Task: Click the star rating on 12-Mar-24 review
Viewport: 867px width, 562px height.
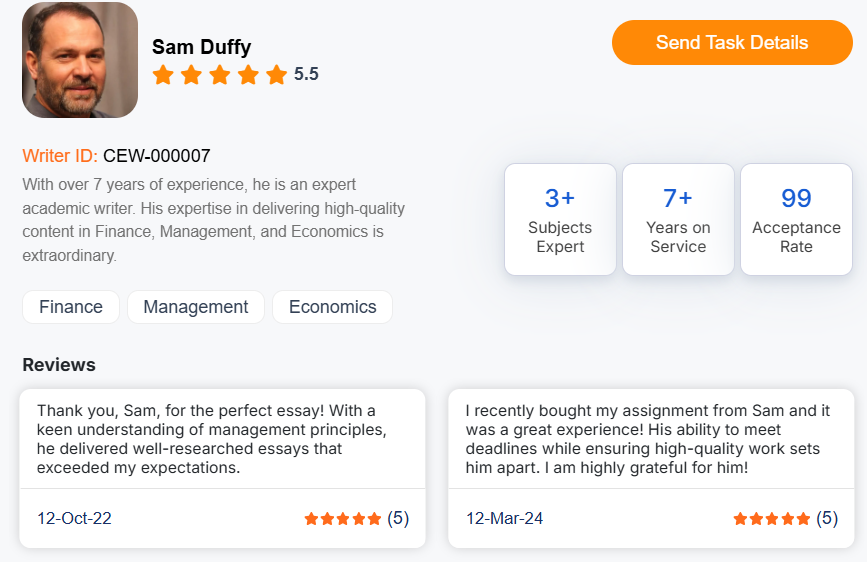Action: coord(772,518)
